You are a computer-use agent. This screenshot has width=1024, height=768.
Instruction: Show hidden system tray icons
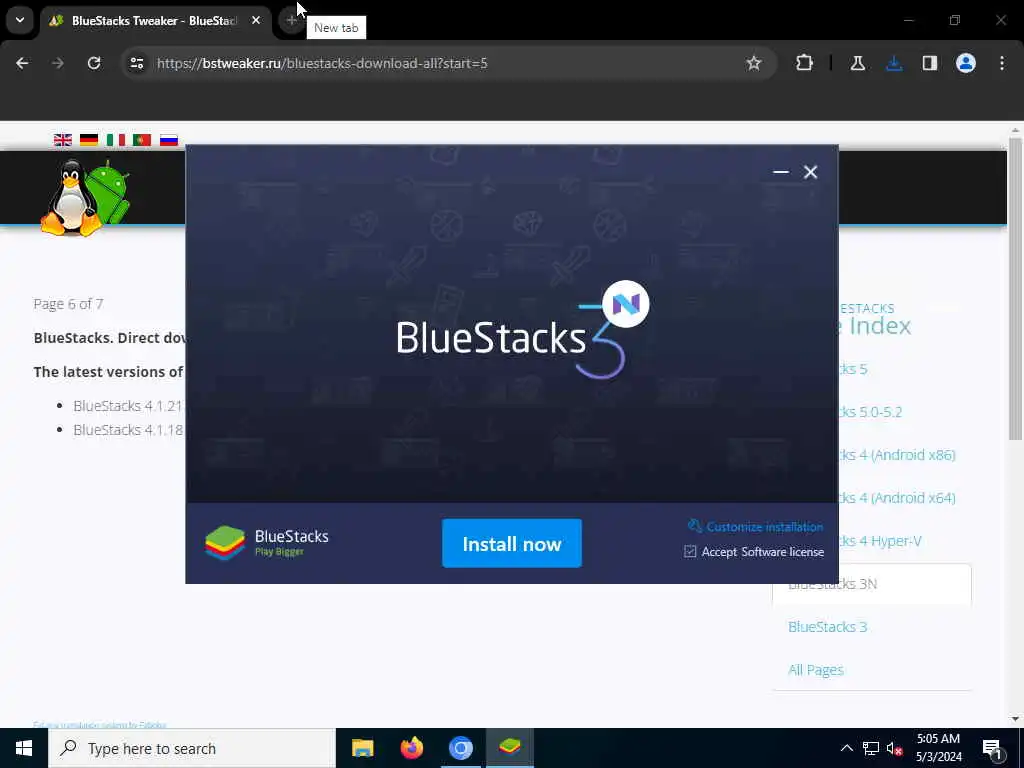(x=846, y=748)
